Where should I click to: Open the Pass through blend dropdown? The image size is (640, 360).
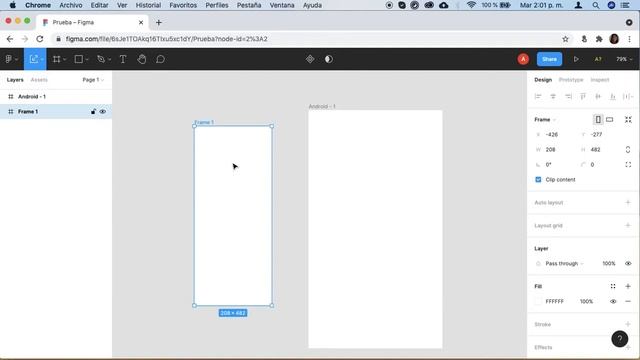click(x=564, y=263)
